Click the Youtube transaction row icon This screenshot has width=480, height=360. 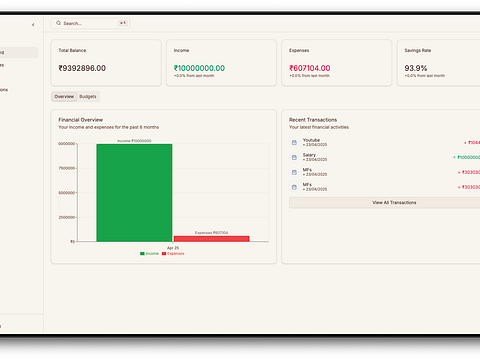pyautogui.click(x=294, y=142)
